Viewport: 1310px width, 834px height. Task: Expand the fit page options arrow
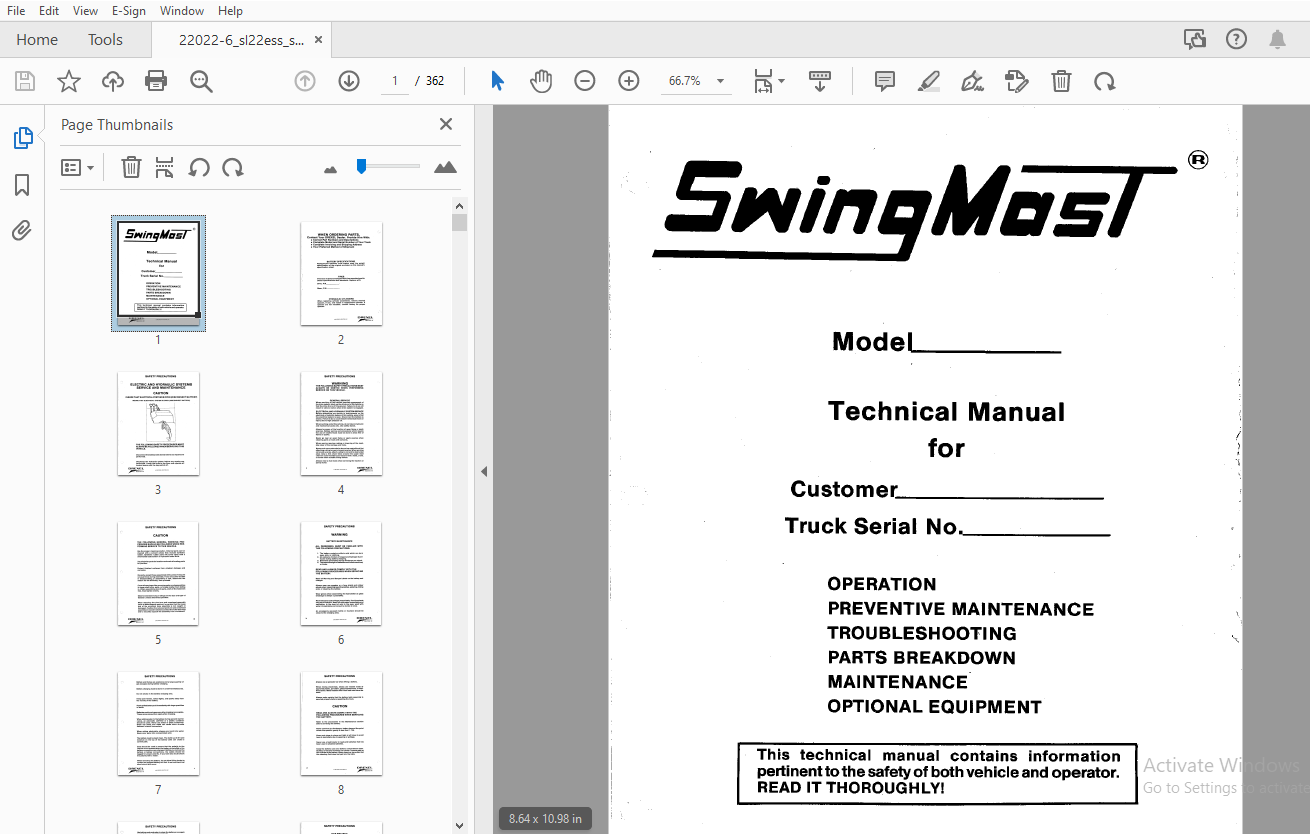pyautogui.click(x=781, y=81)
